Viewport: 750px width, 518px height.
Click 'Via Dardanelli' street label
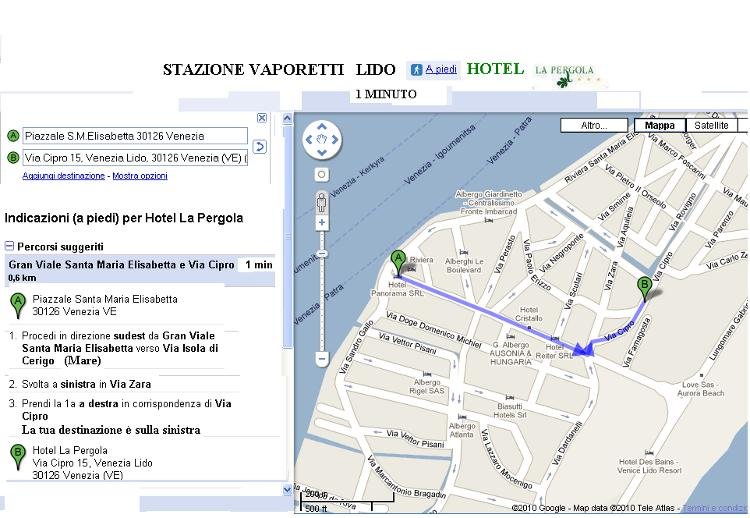(x=567, y=443)
